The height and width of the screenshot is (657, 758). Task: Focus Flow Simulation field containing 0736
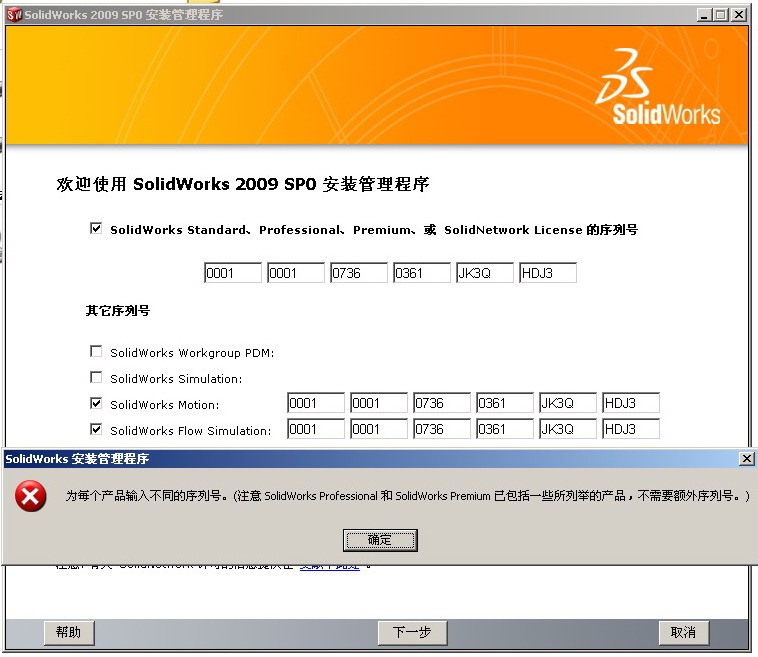coord(442,429)
